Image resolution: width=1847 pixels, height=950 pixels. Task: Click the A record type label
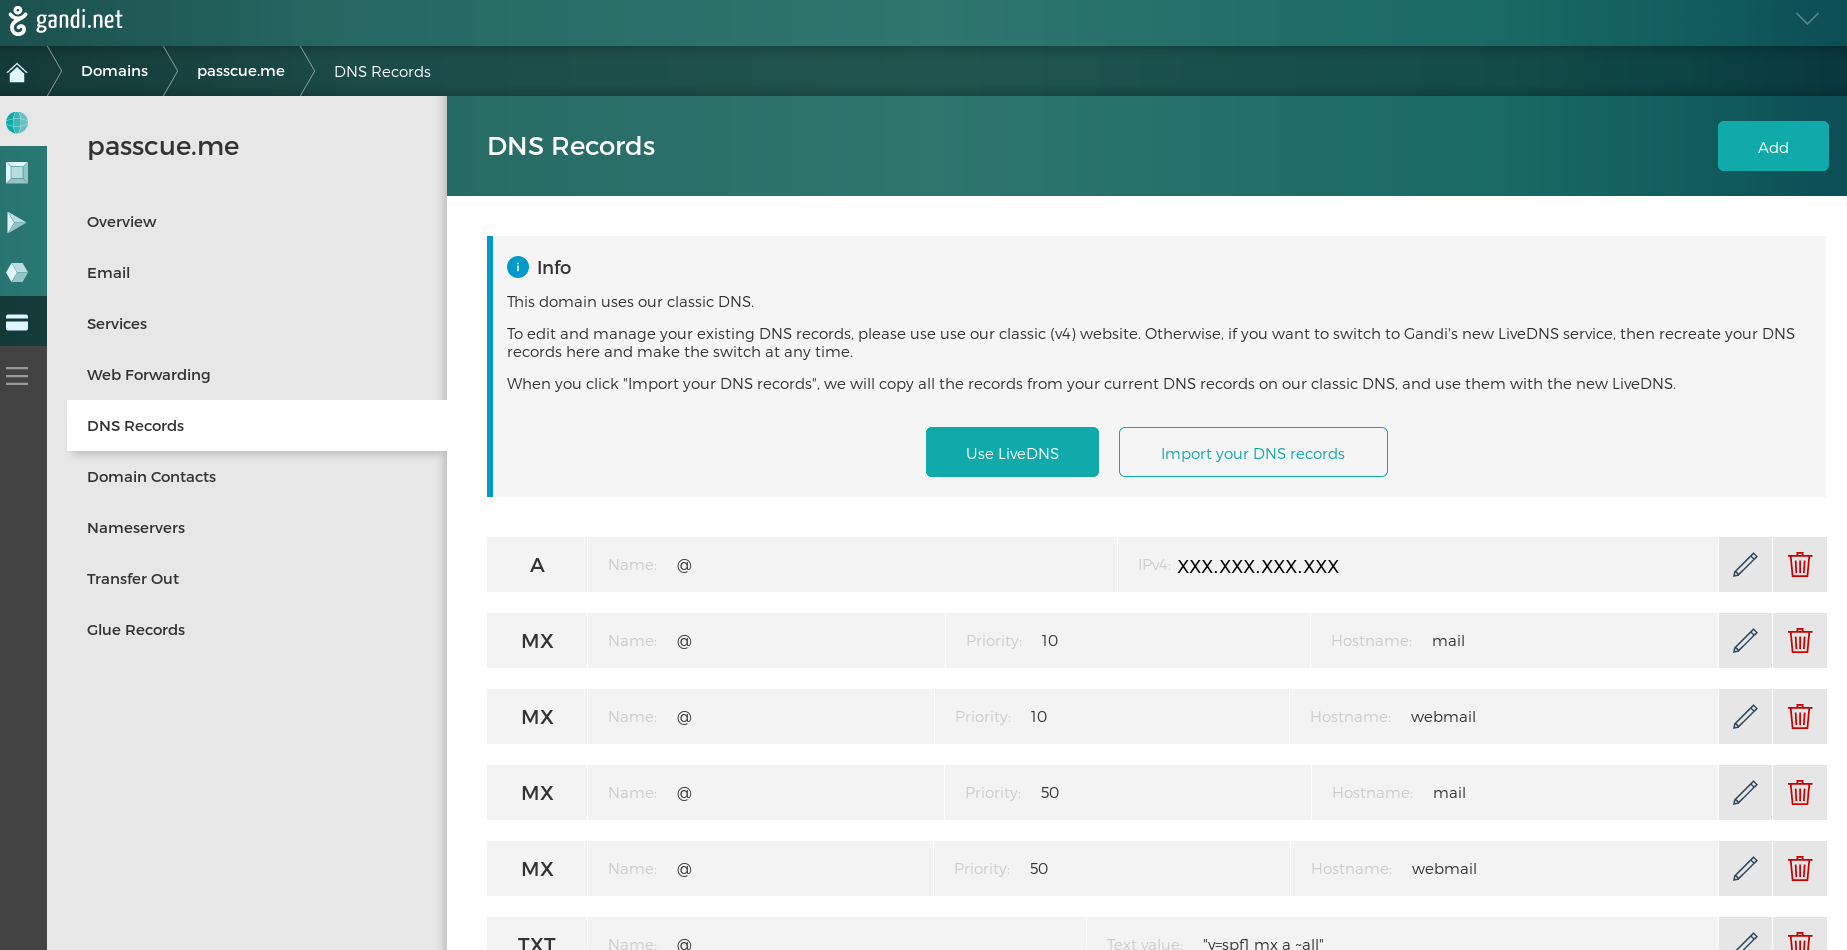pyautogui.click(x=537, y=565)
